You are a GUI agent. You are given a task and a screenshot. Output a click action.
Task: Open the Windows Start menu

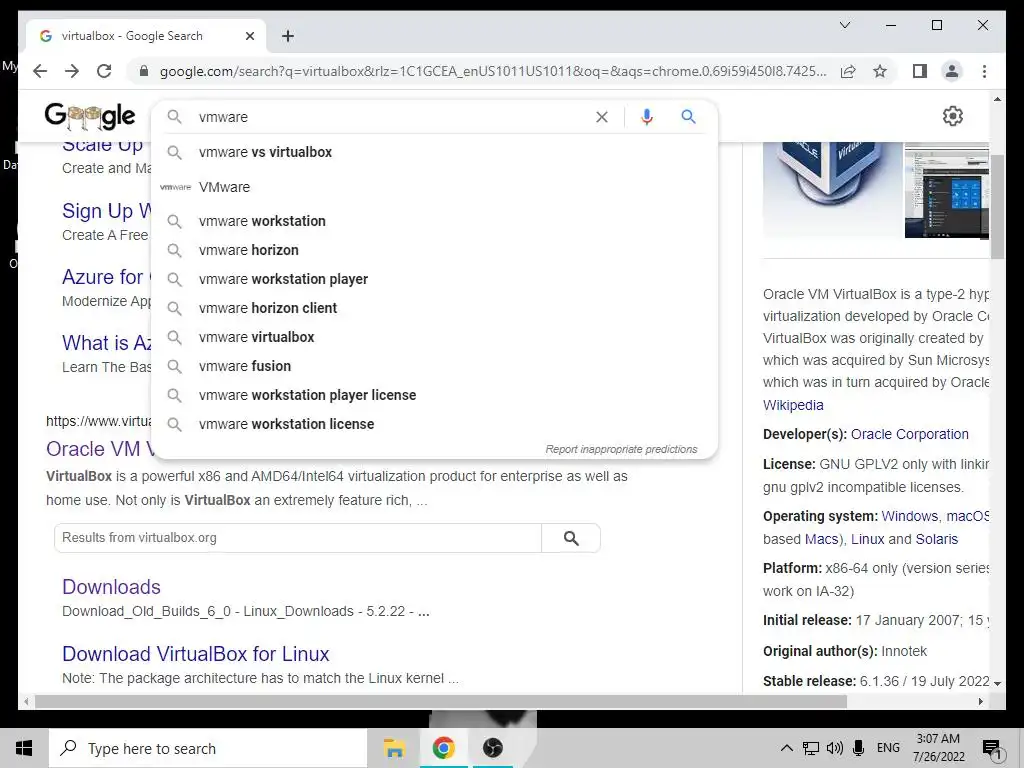click(x=24, y=748)
